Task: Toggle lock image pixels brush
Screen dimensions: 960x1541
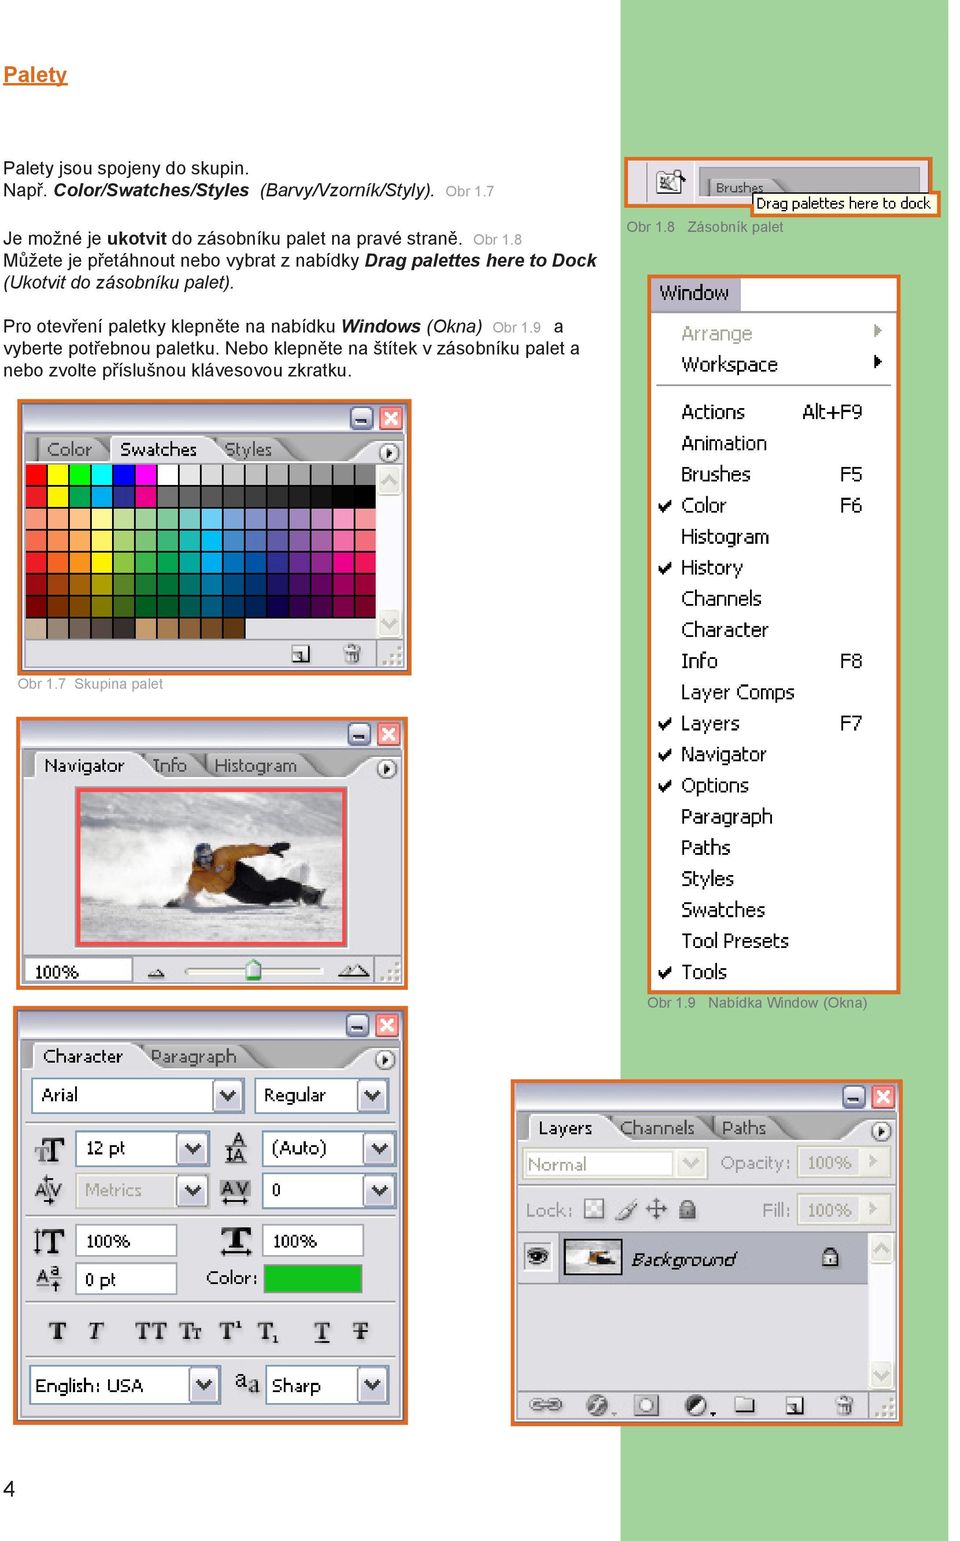Action: click(626, 1209)
